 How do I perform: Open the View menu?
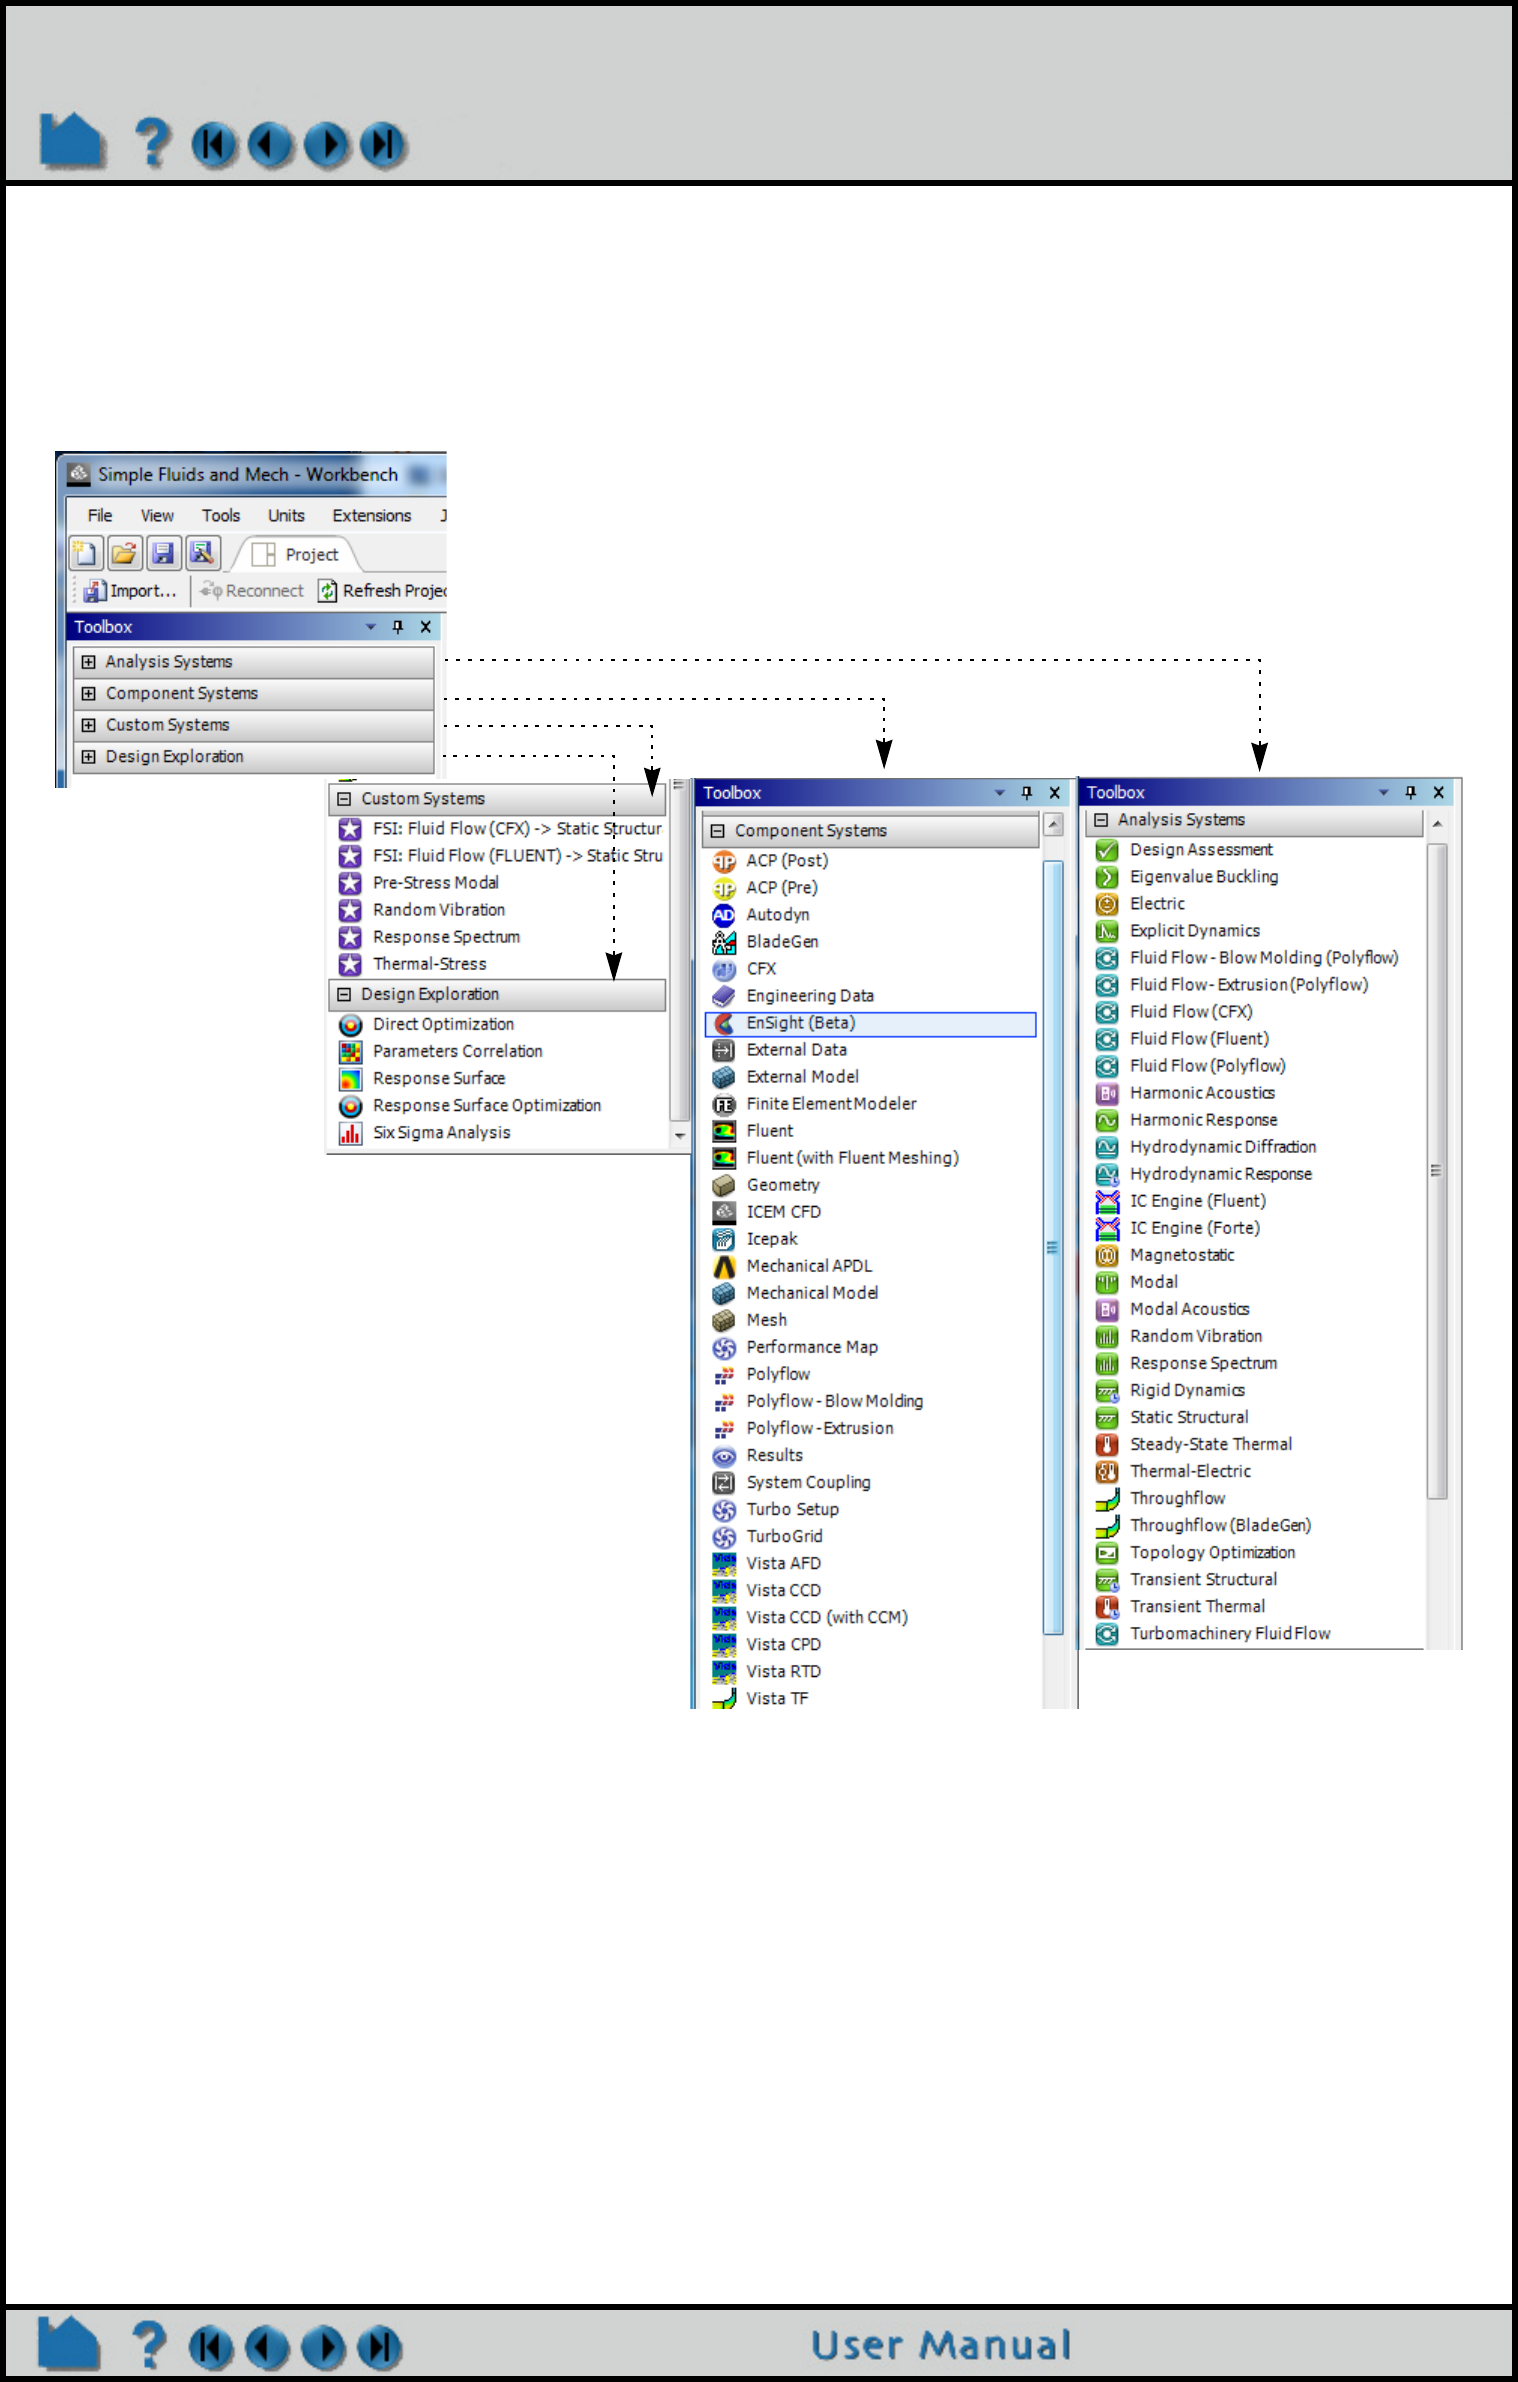pos(157,515)
